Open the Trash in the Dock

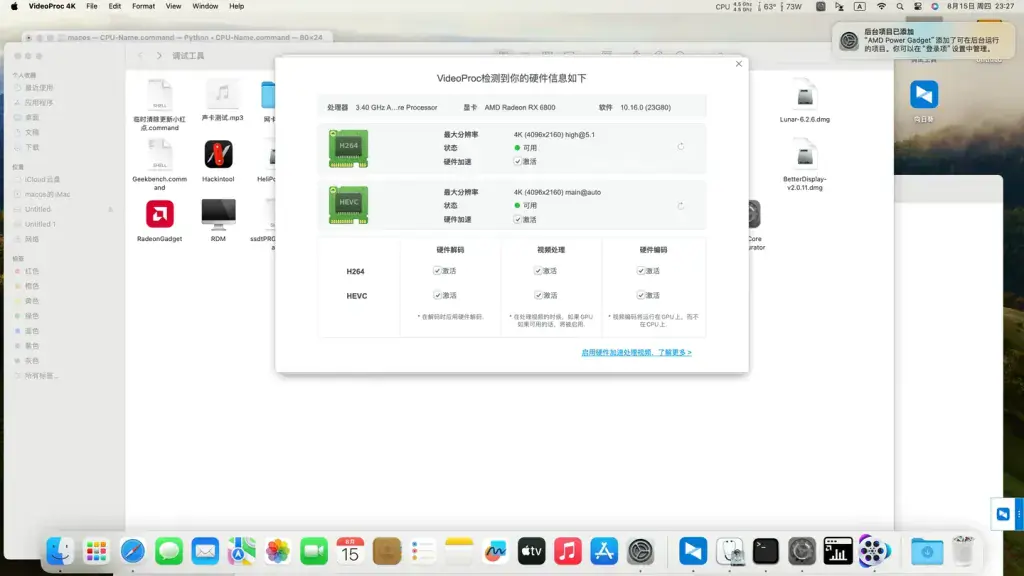tap(963, 551)
